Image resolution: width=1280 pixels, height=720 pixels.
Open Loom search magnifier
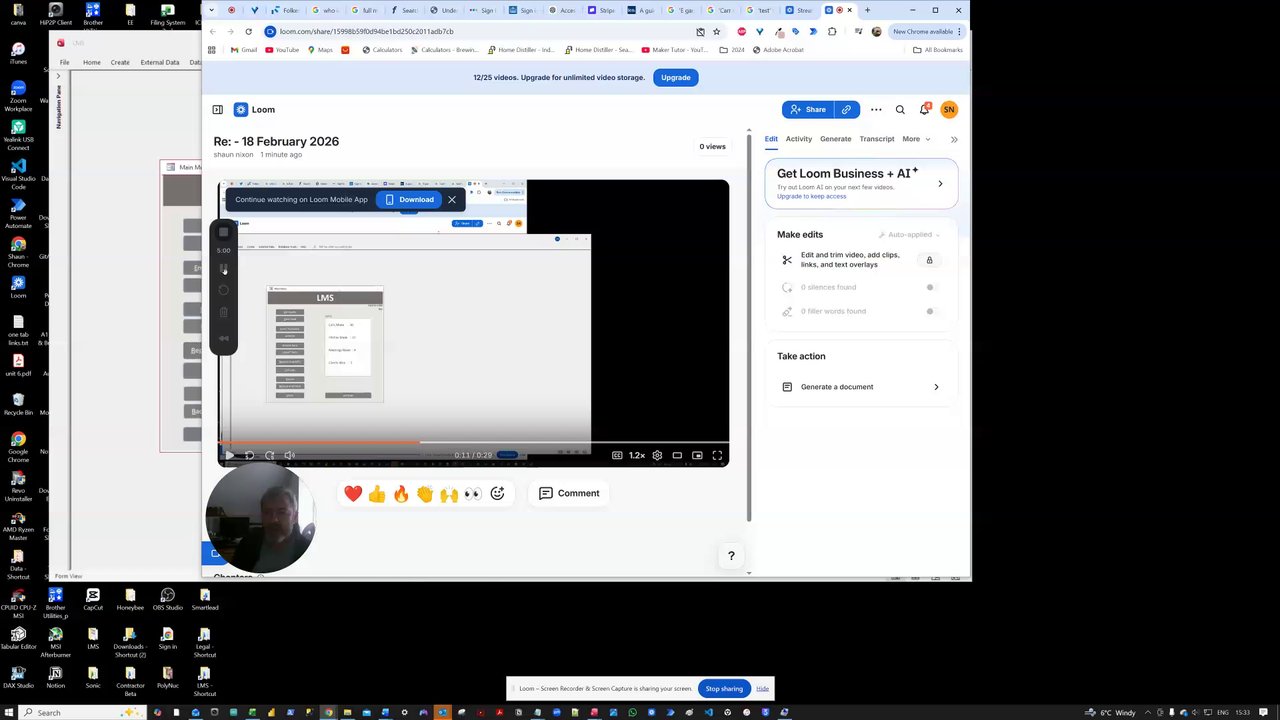point(900,110)
